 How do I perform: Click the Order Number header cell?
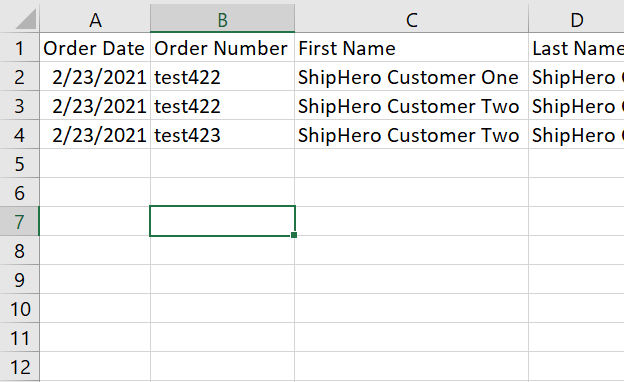click(x=222, y=48)
